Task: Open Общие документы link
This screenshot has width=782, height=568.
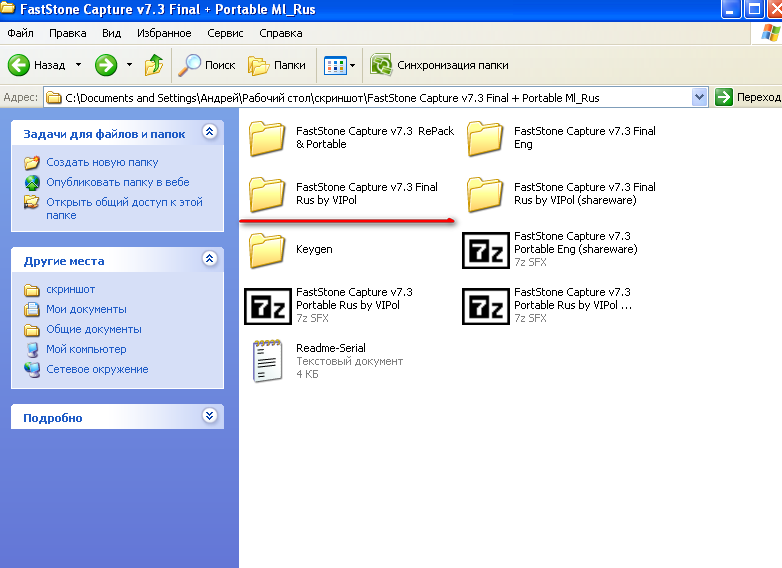Action: (x=94, y=330)
